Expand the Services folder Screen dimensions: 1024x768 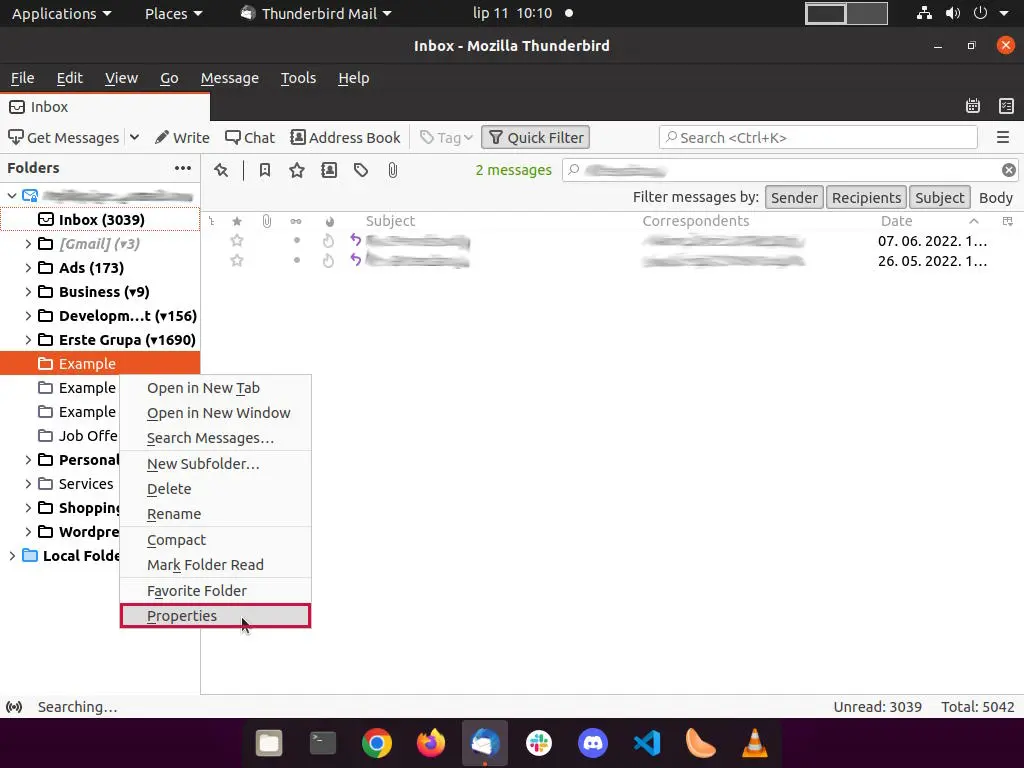click(28, 484)
